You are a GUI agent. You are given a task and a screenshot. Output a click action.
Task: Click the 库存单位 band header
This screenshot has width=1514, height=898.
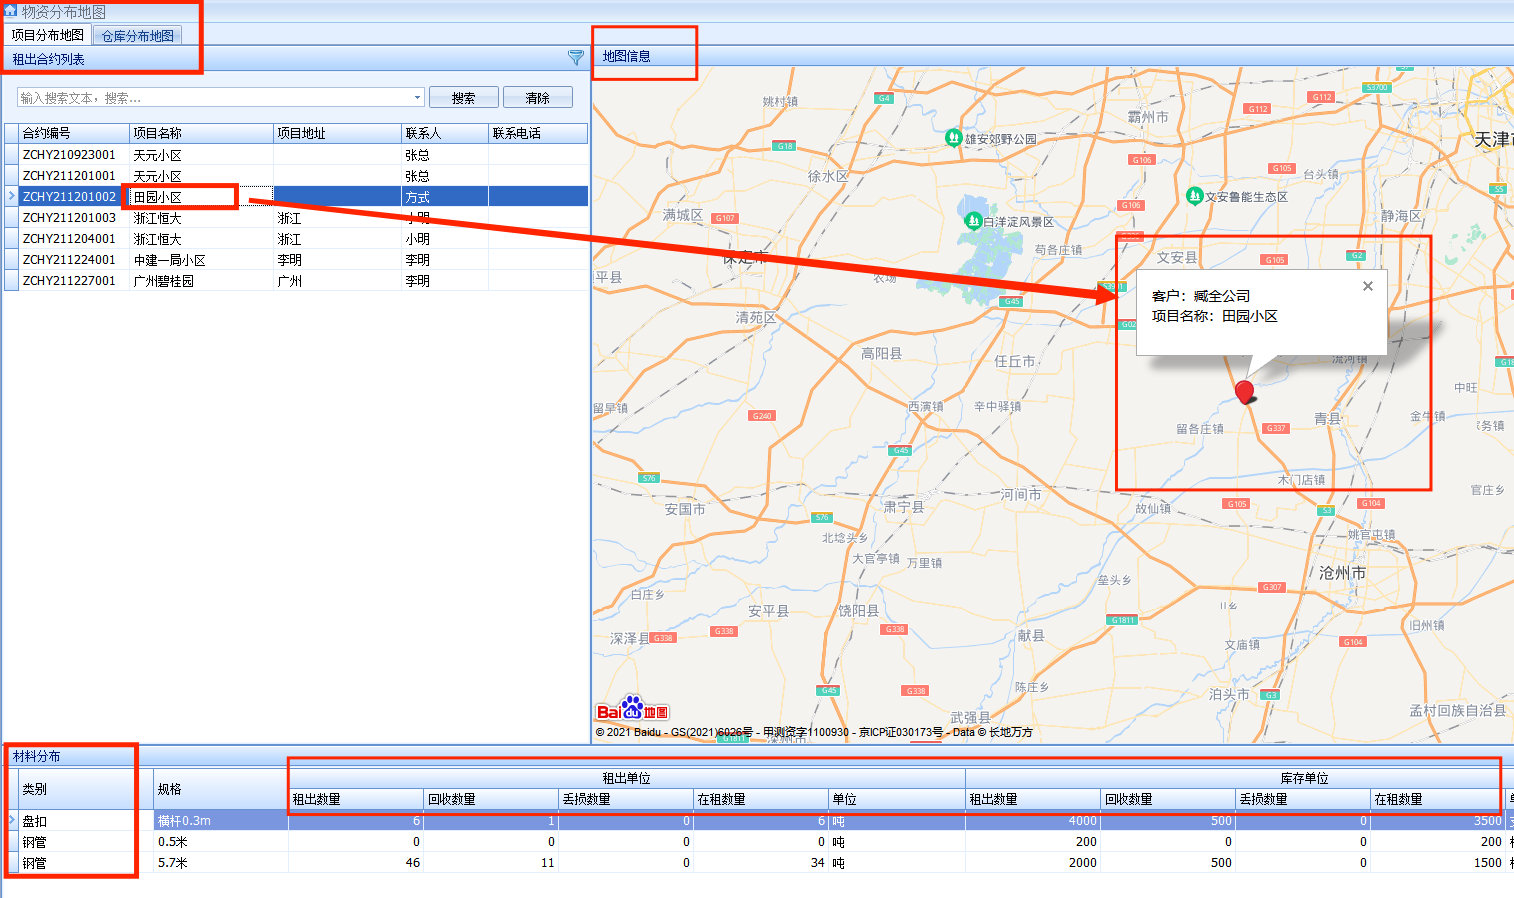click(x=1304, y=778)
